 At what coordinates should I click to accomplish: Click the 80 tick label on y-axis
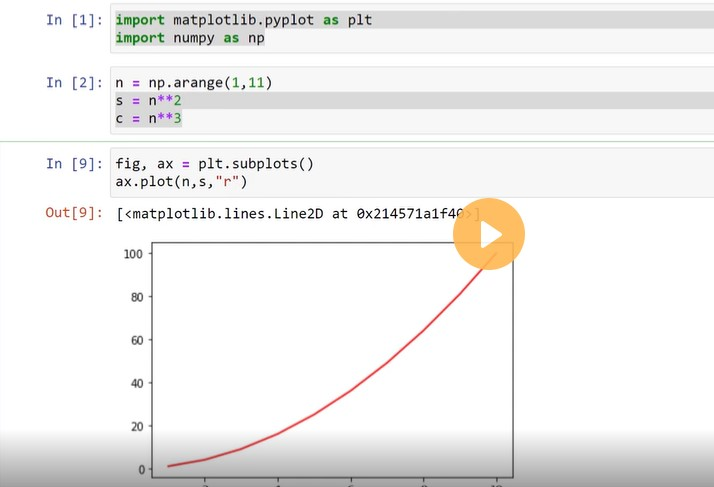click(135, 297)
